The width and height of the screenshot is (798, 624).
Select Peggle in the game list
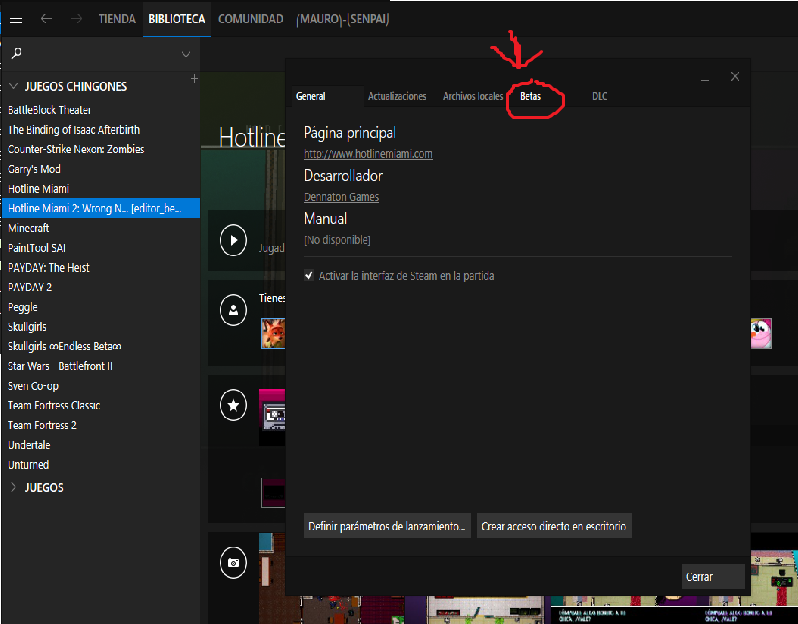101,307
